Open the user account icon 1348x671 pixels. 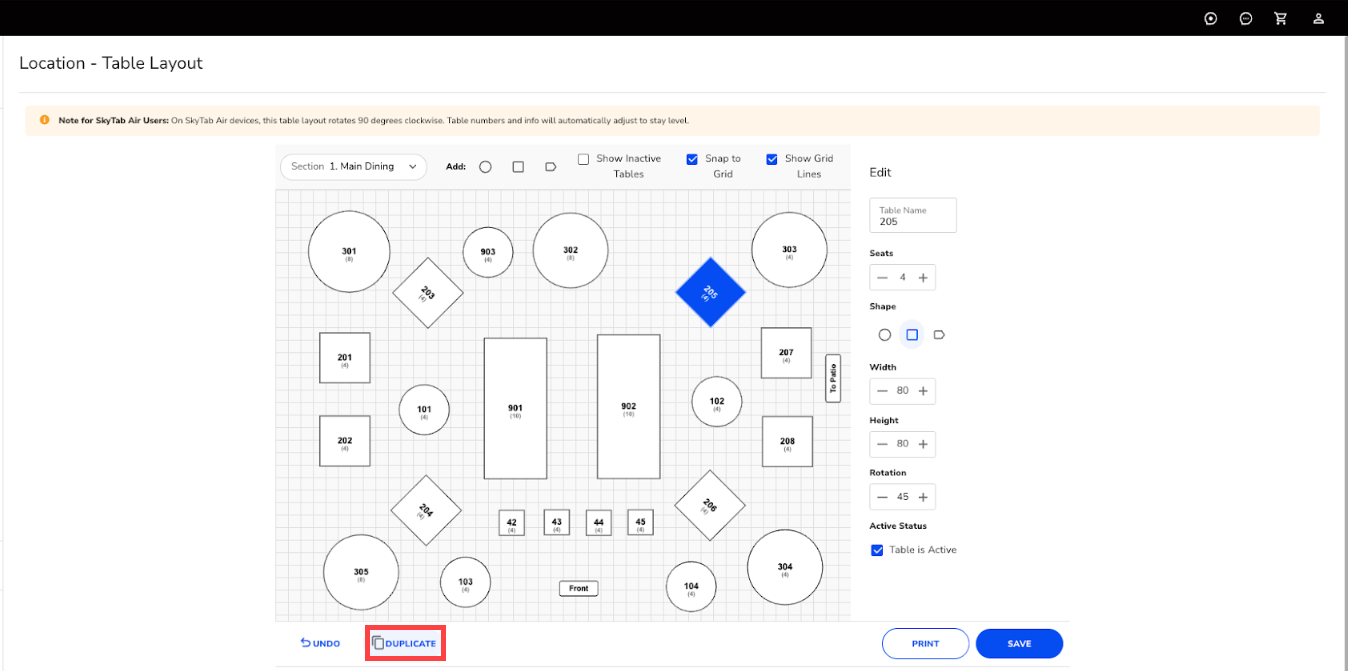coord(1318,18)
